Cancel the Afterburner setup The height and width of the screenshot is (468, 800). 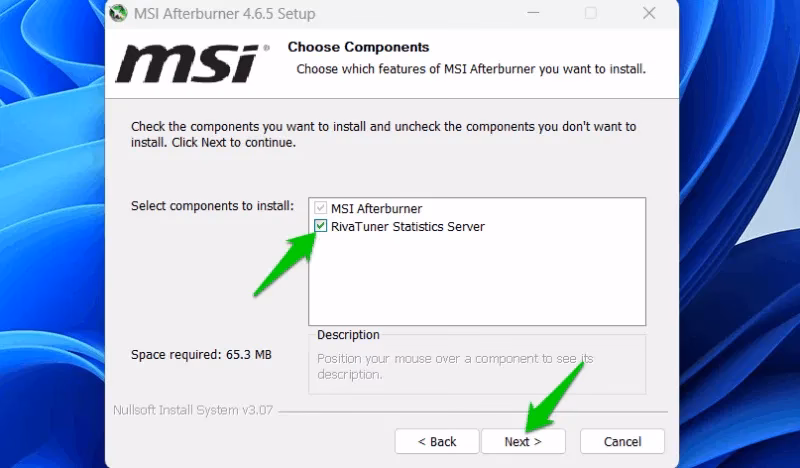coord(622,441)
